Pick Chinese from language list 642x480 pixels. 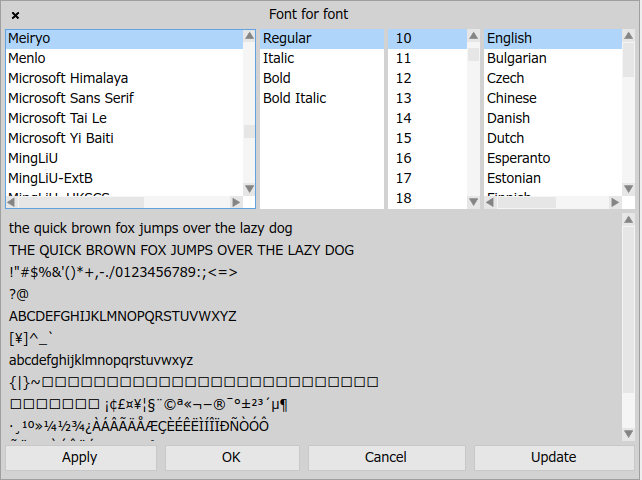pos(553,98)
